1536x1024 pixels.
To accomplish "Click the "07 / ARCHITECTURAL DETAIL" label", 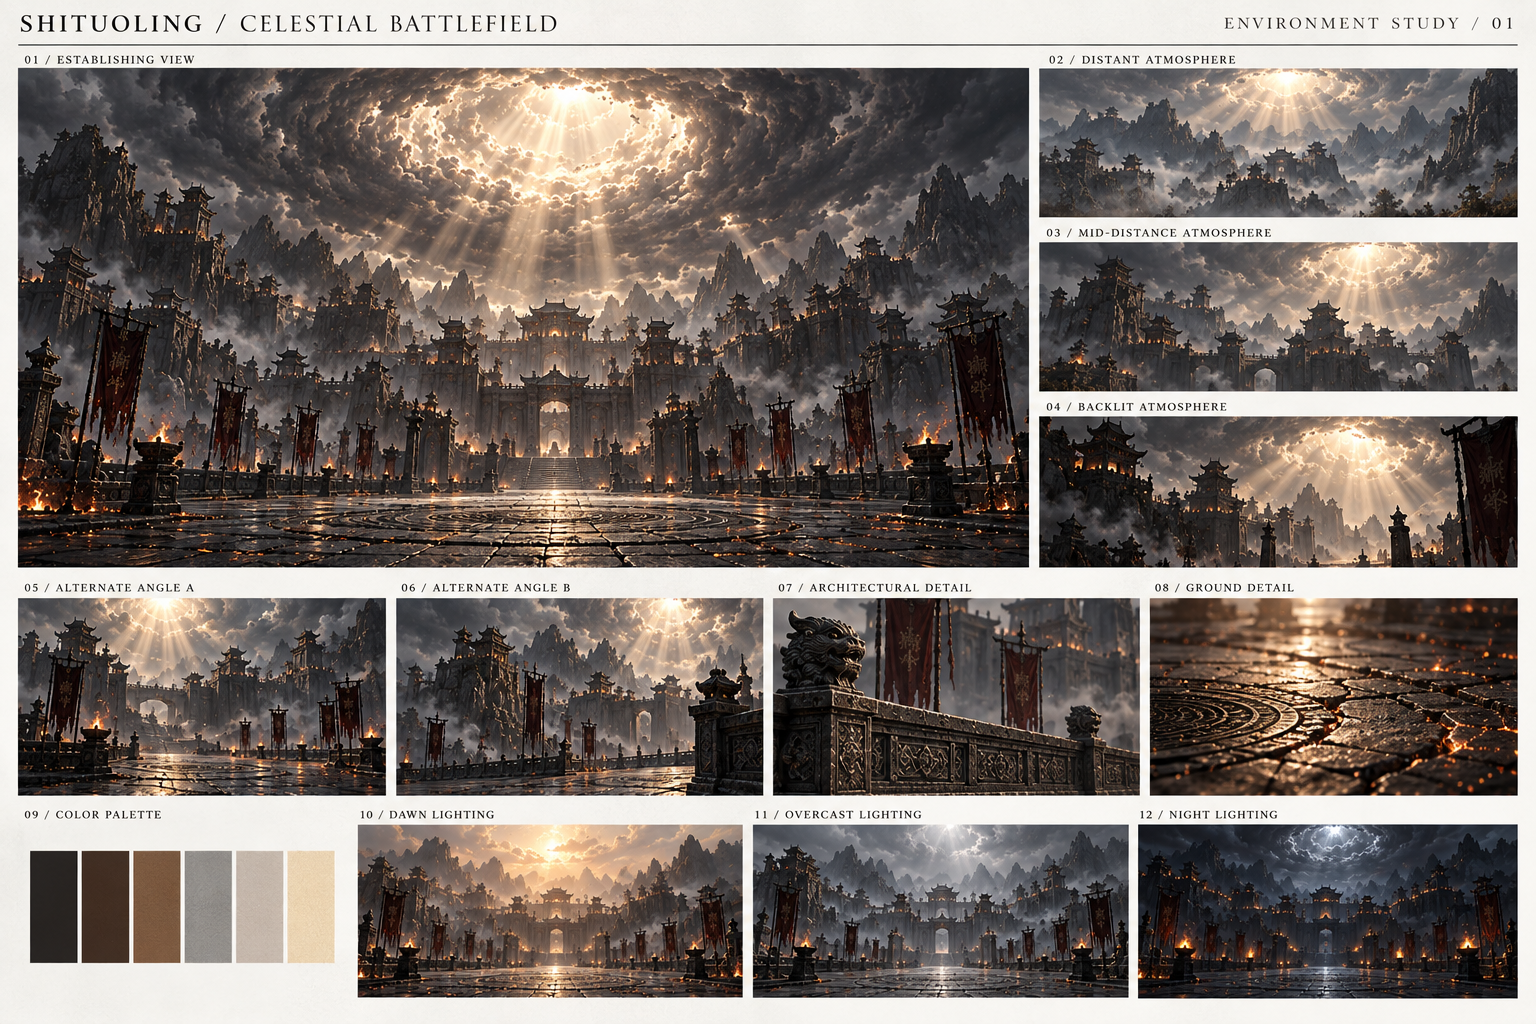I will [x=875, y=587].
